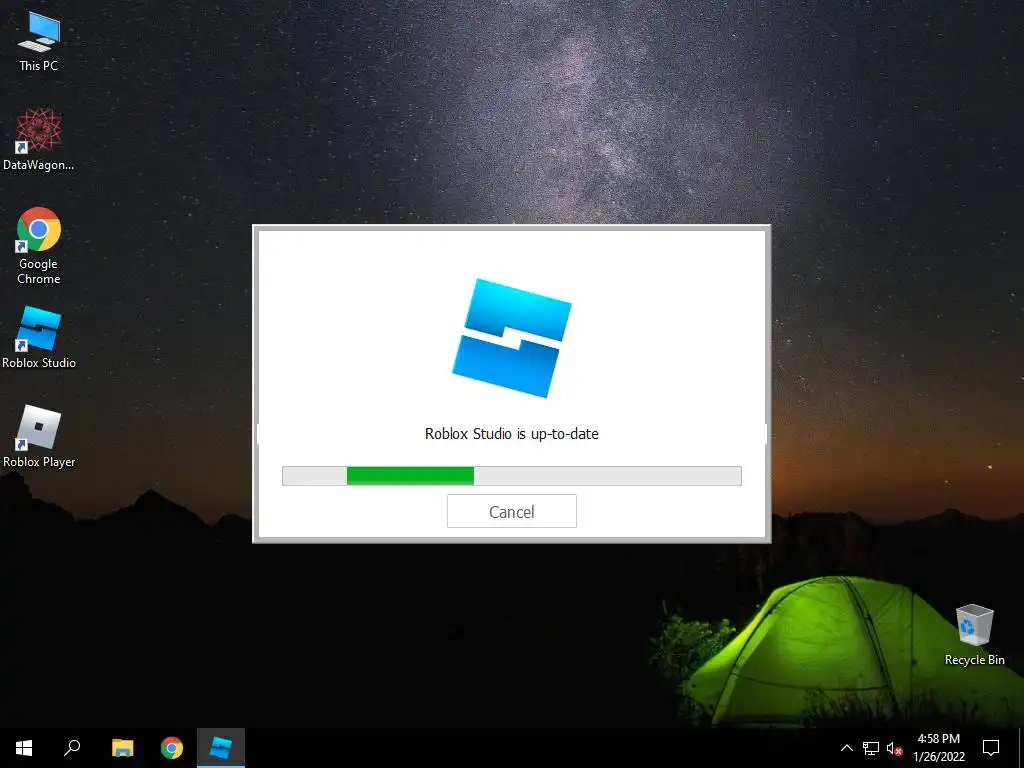Open the muted volume tray icon
The image size is (1024, 768).
(x=894, y=748)
